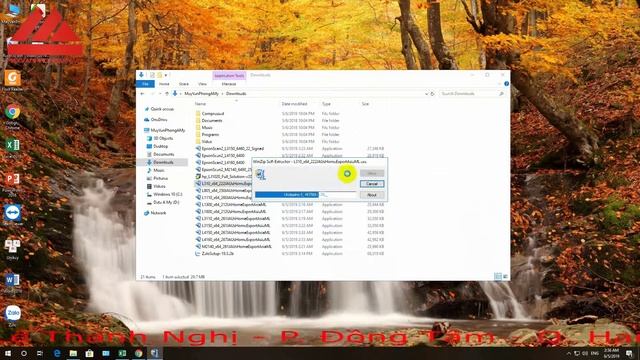Open Explorer help question mark icon

(x=506, y=84)
